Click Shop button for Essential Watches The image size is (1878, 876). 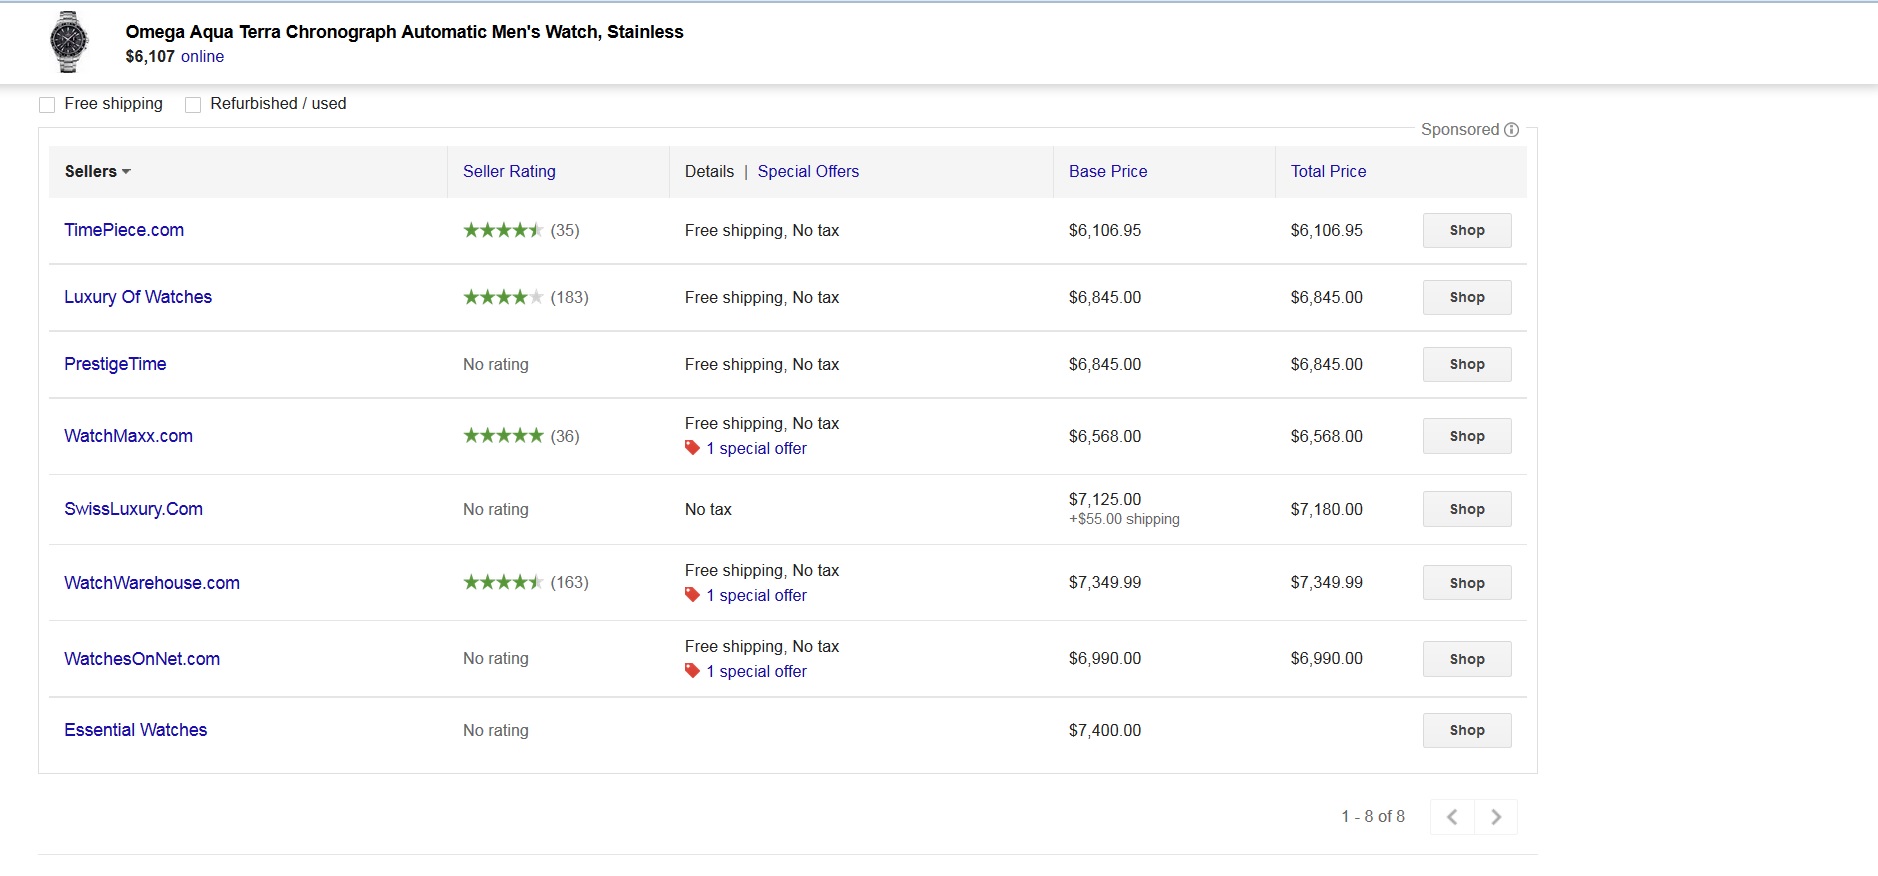click(1466, 730)
